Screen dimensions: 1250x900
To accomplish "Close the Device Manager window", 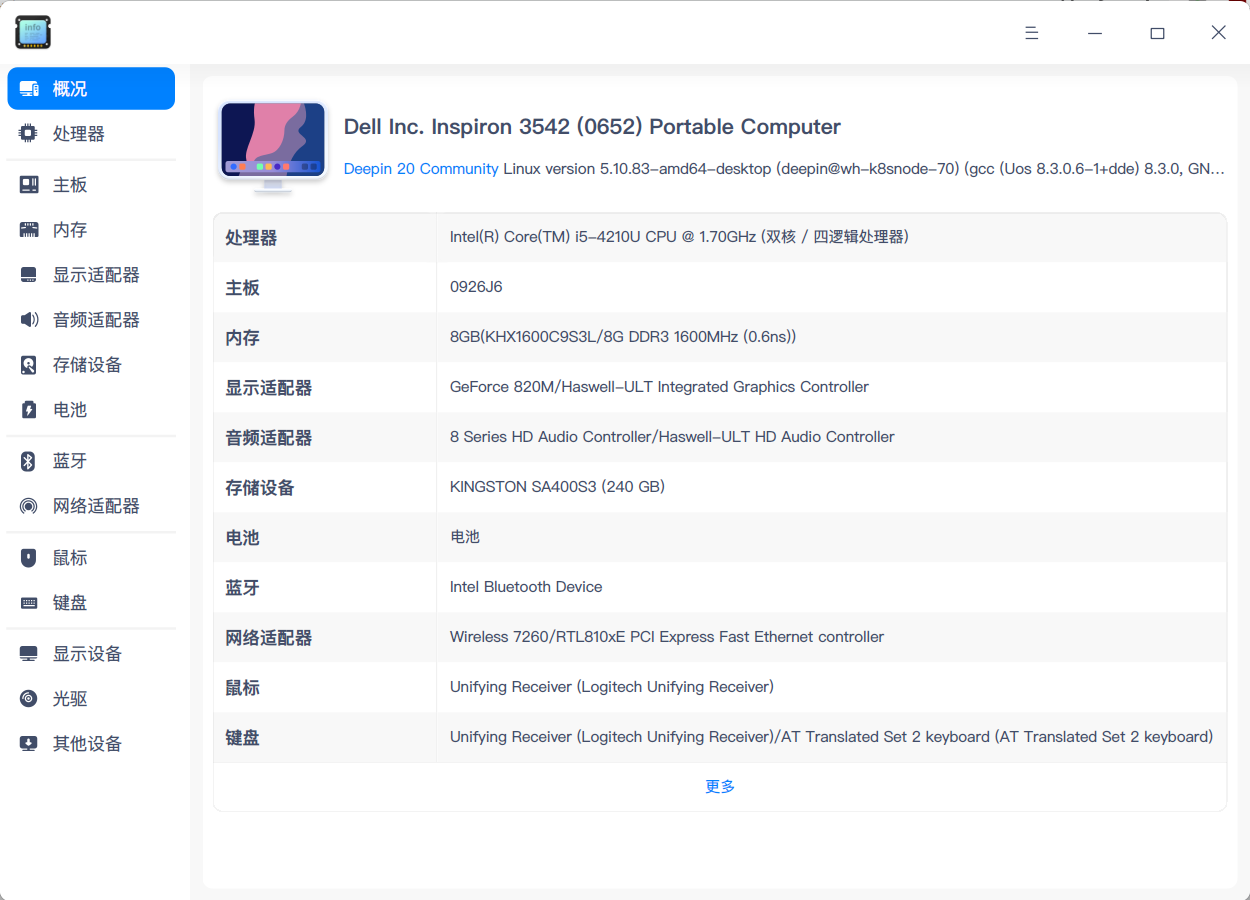I will tap(1218, 33).
